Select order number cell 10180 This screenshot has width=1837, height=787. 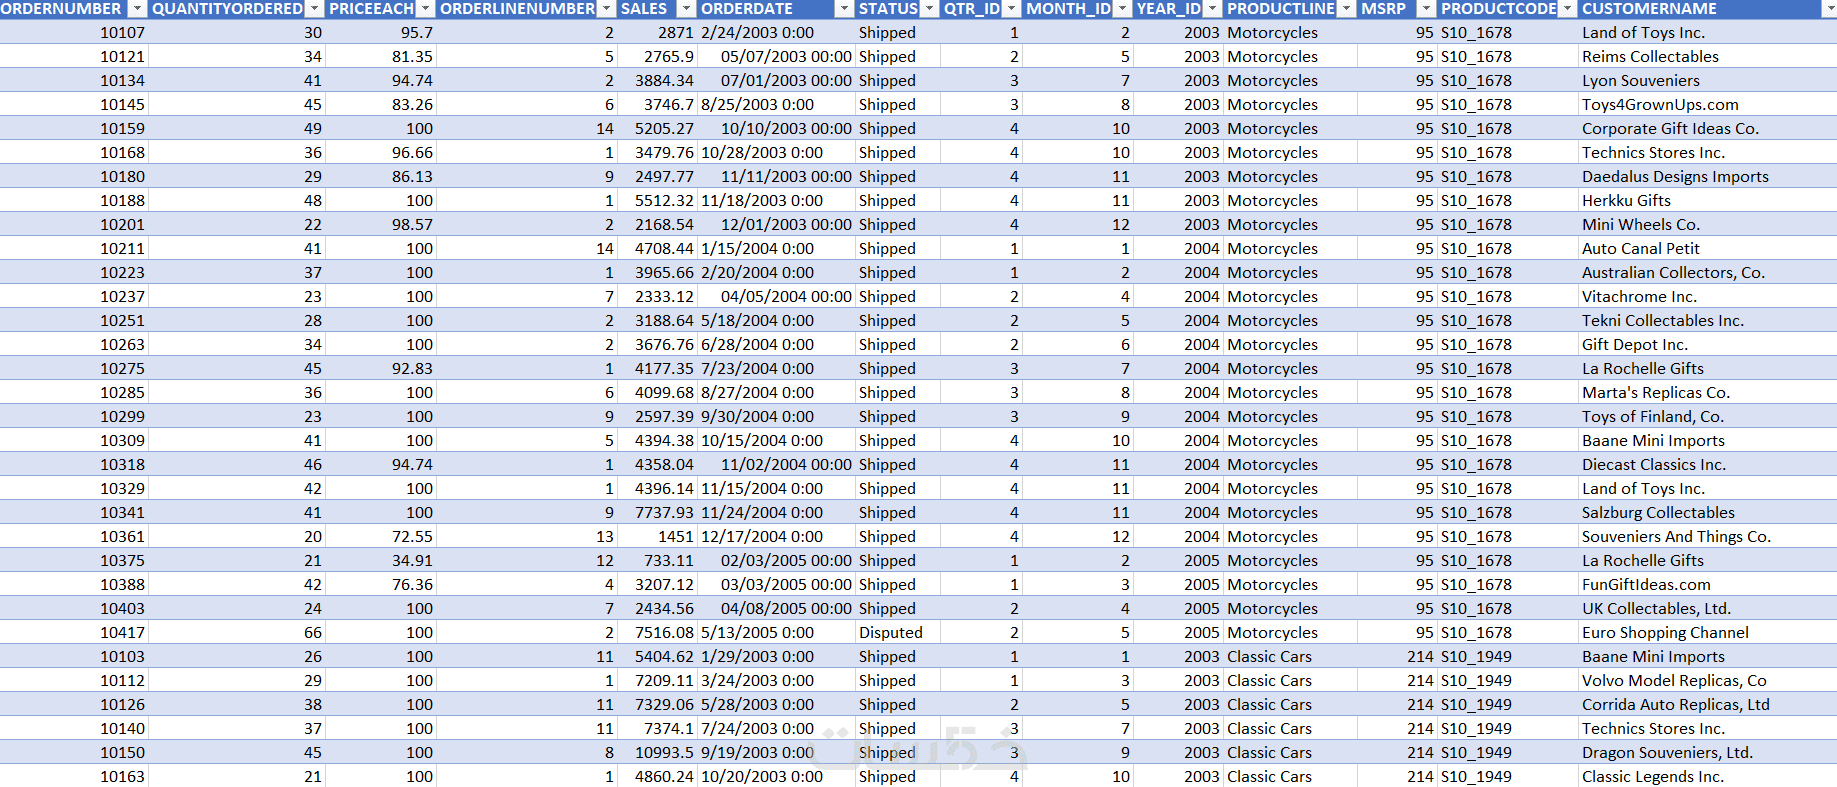click(x=74, y=177)
